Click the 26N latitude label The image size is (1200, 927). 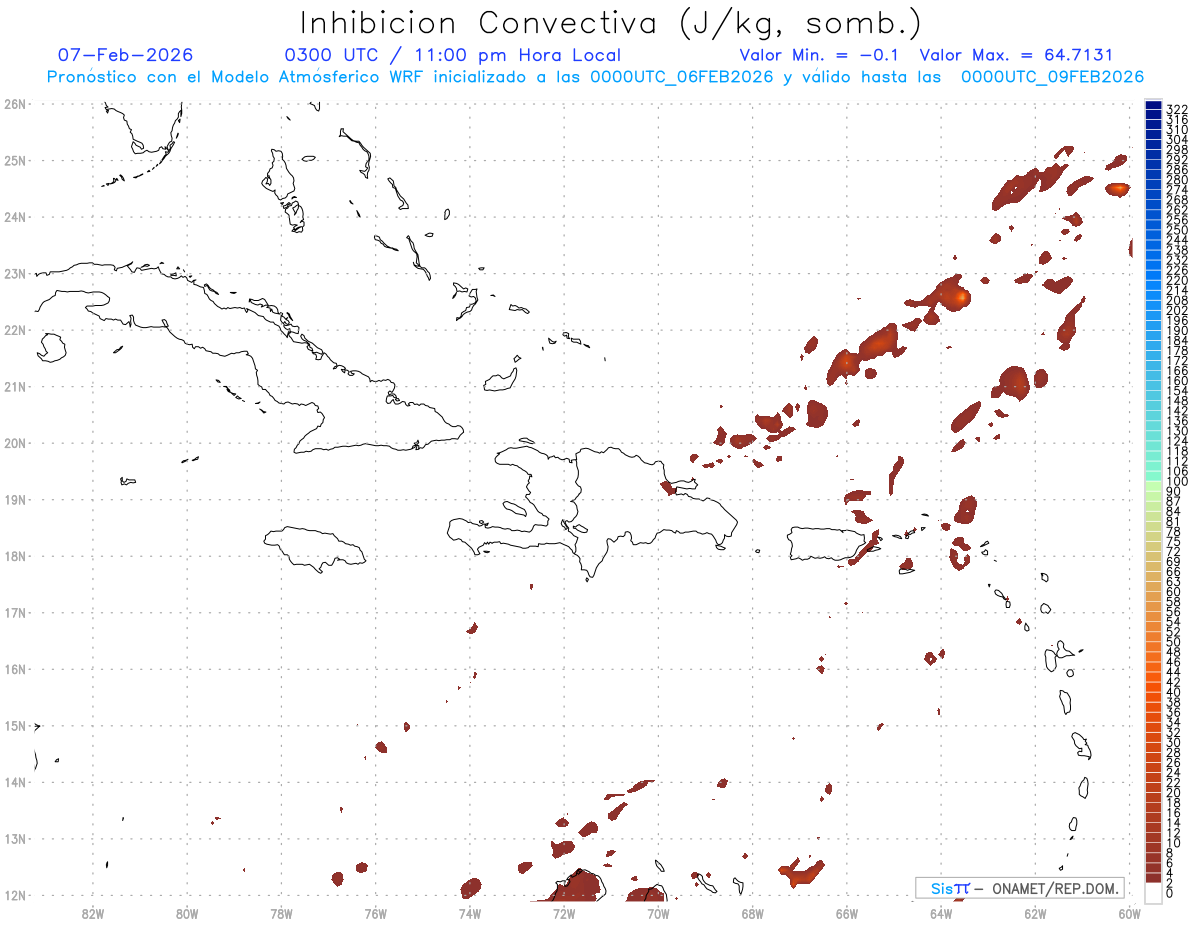tap(14, 104)
